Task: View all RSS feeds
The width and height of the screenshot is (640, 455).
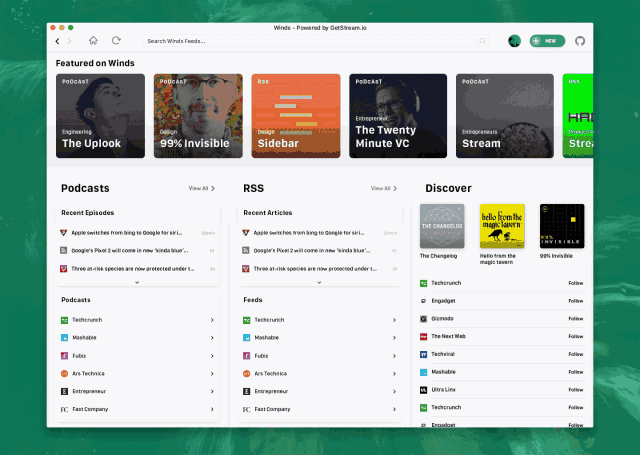Action: pyautogui.click(x=384, y=188)
